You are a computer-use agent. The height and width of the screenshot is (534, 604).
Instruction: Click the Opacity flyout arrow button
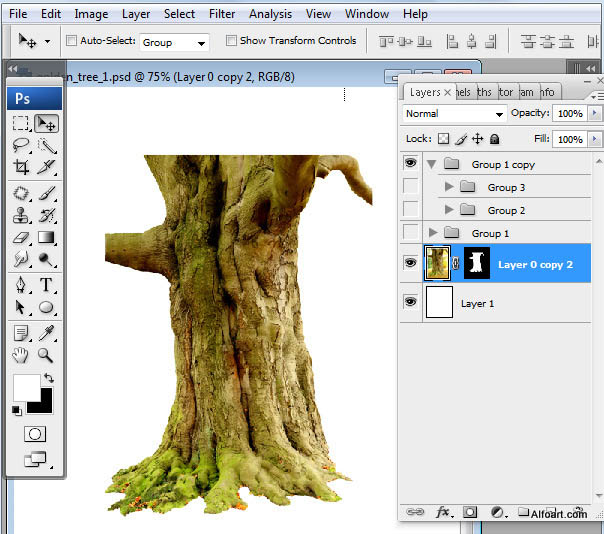tap(596, 114)
